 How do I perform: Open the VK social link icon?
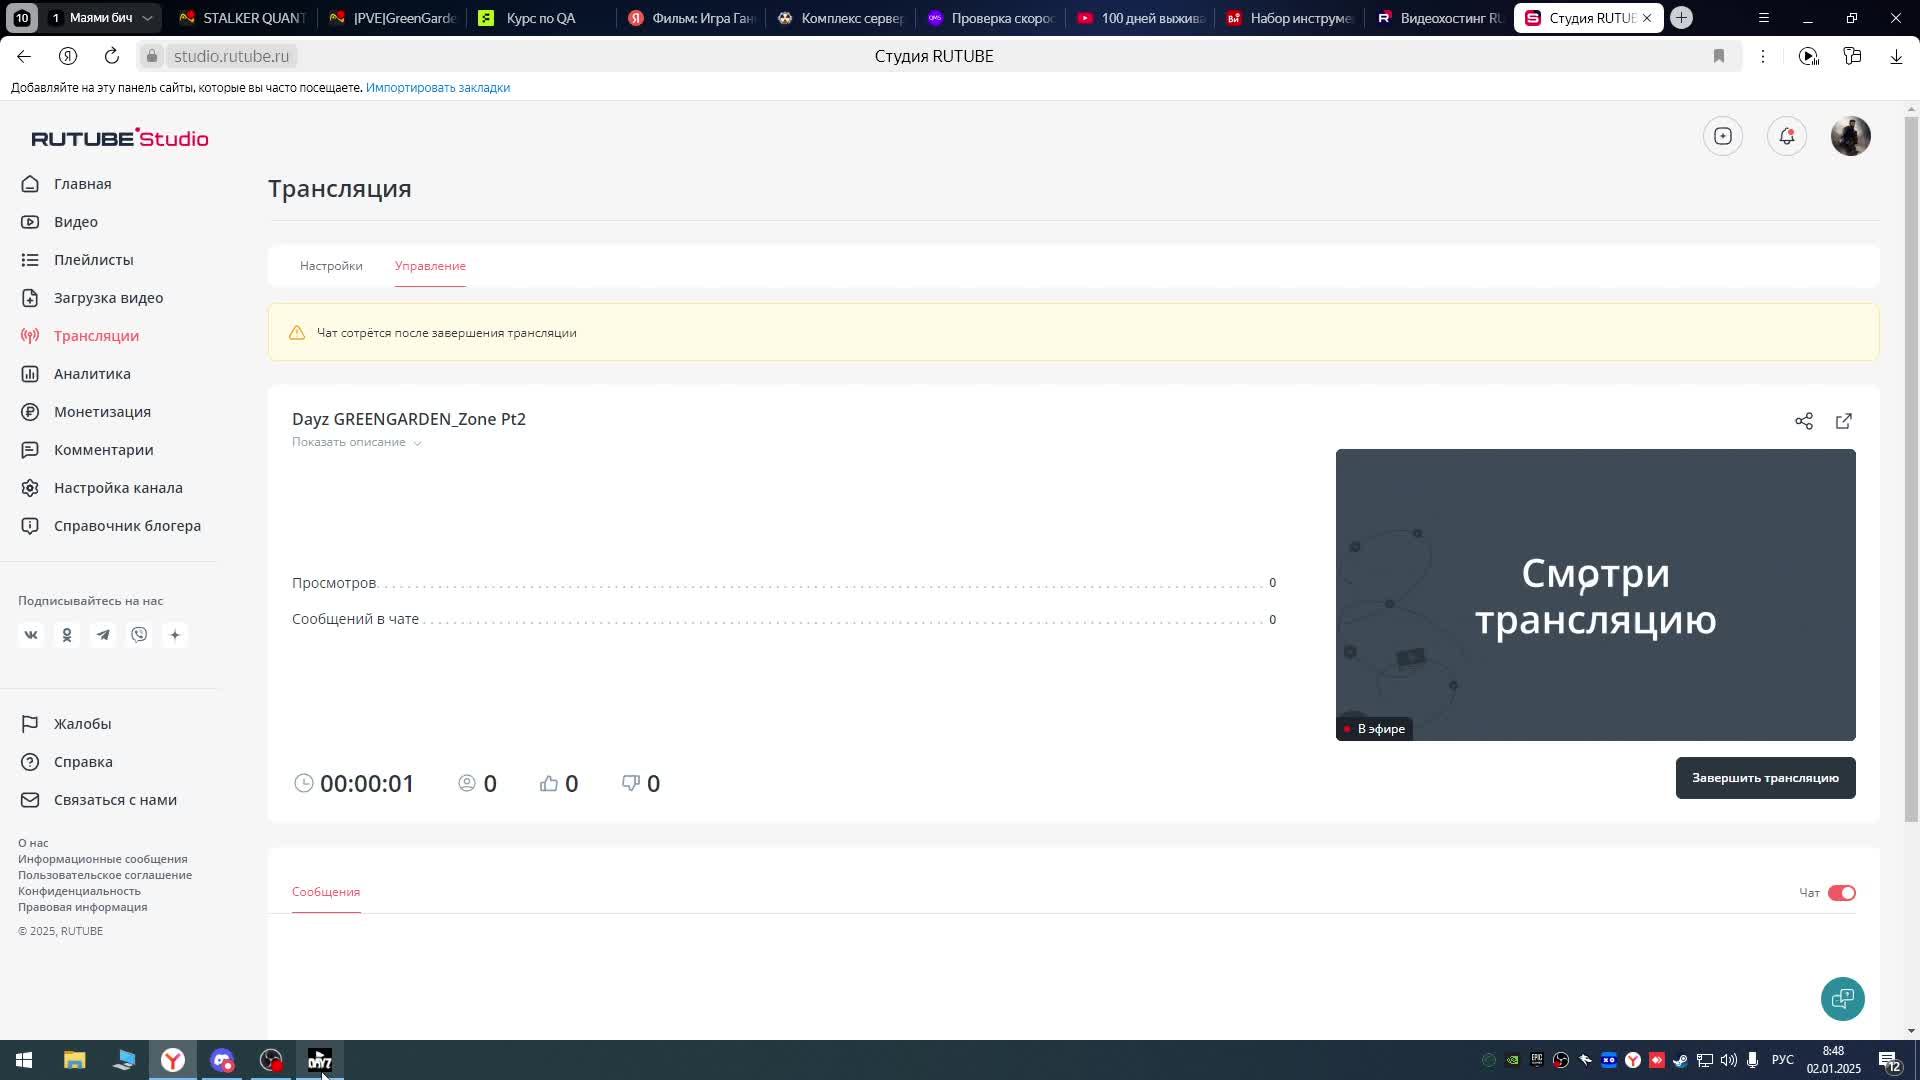(x=31, y=635)
